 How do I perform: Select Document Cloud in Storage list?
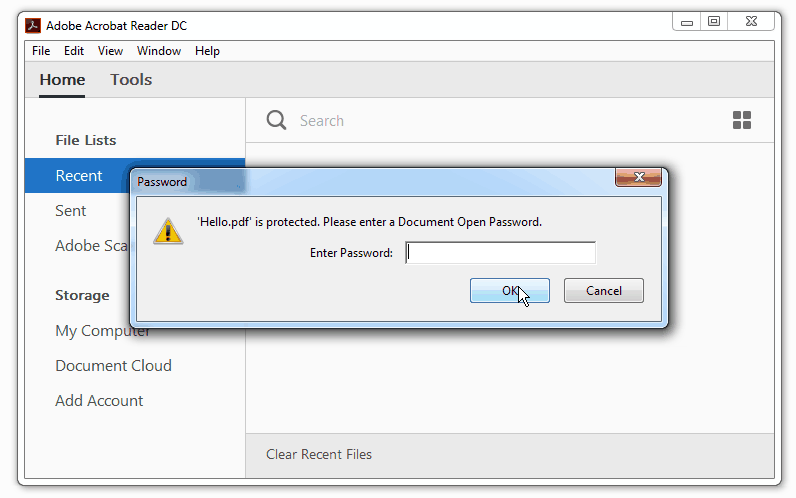point(113,366)
